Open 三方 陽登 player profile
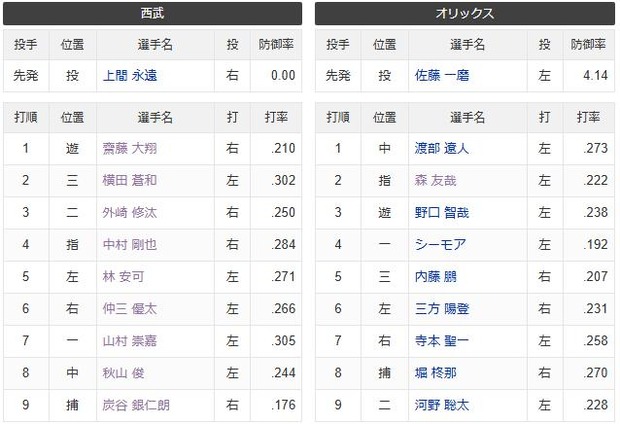 pyautogui.click(x=442, y=309)
